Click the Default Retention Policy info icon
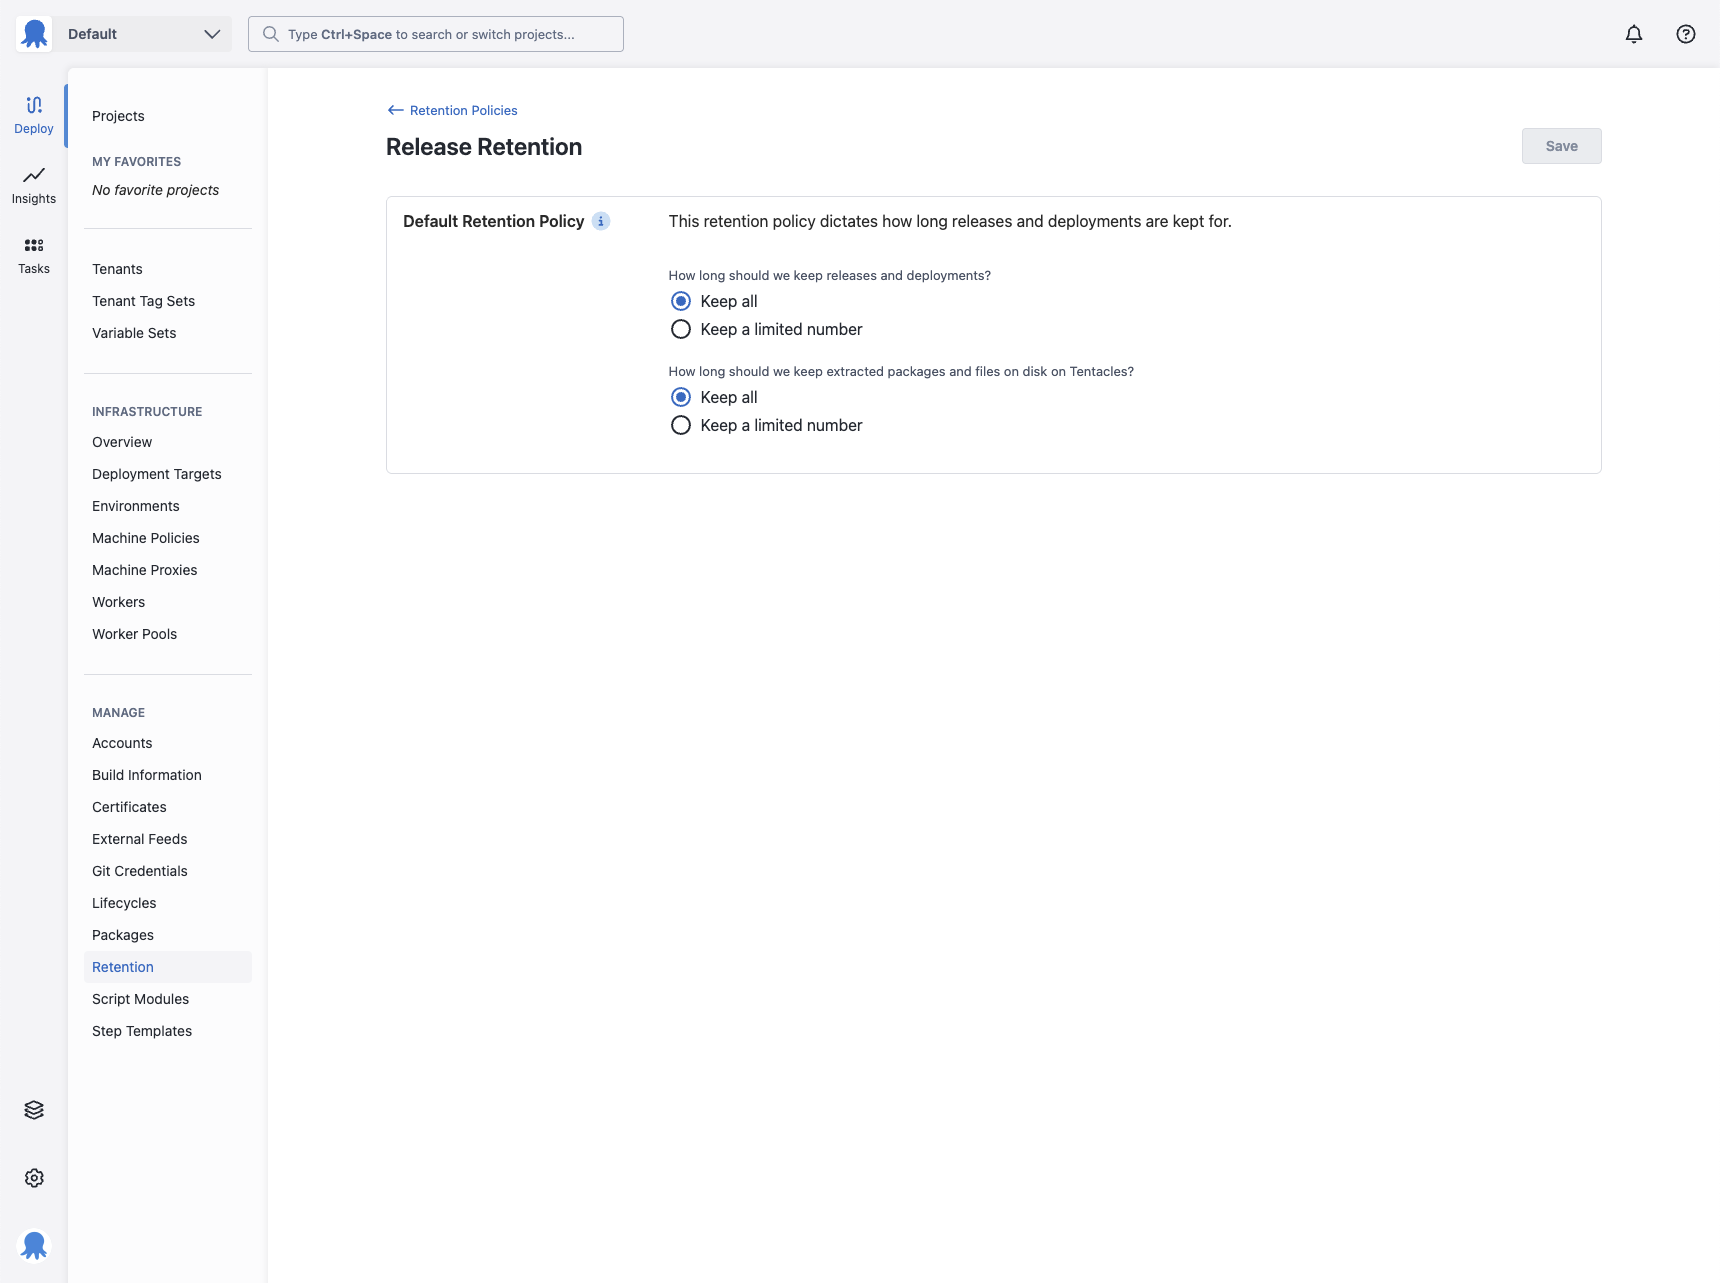Viewport: 1720px width, 1283px height. 601,221
